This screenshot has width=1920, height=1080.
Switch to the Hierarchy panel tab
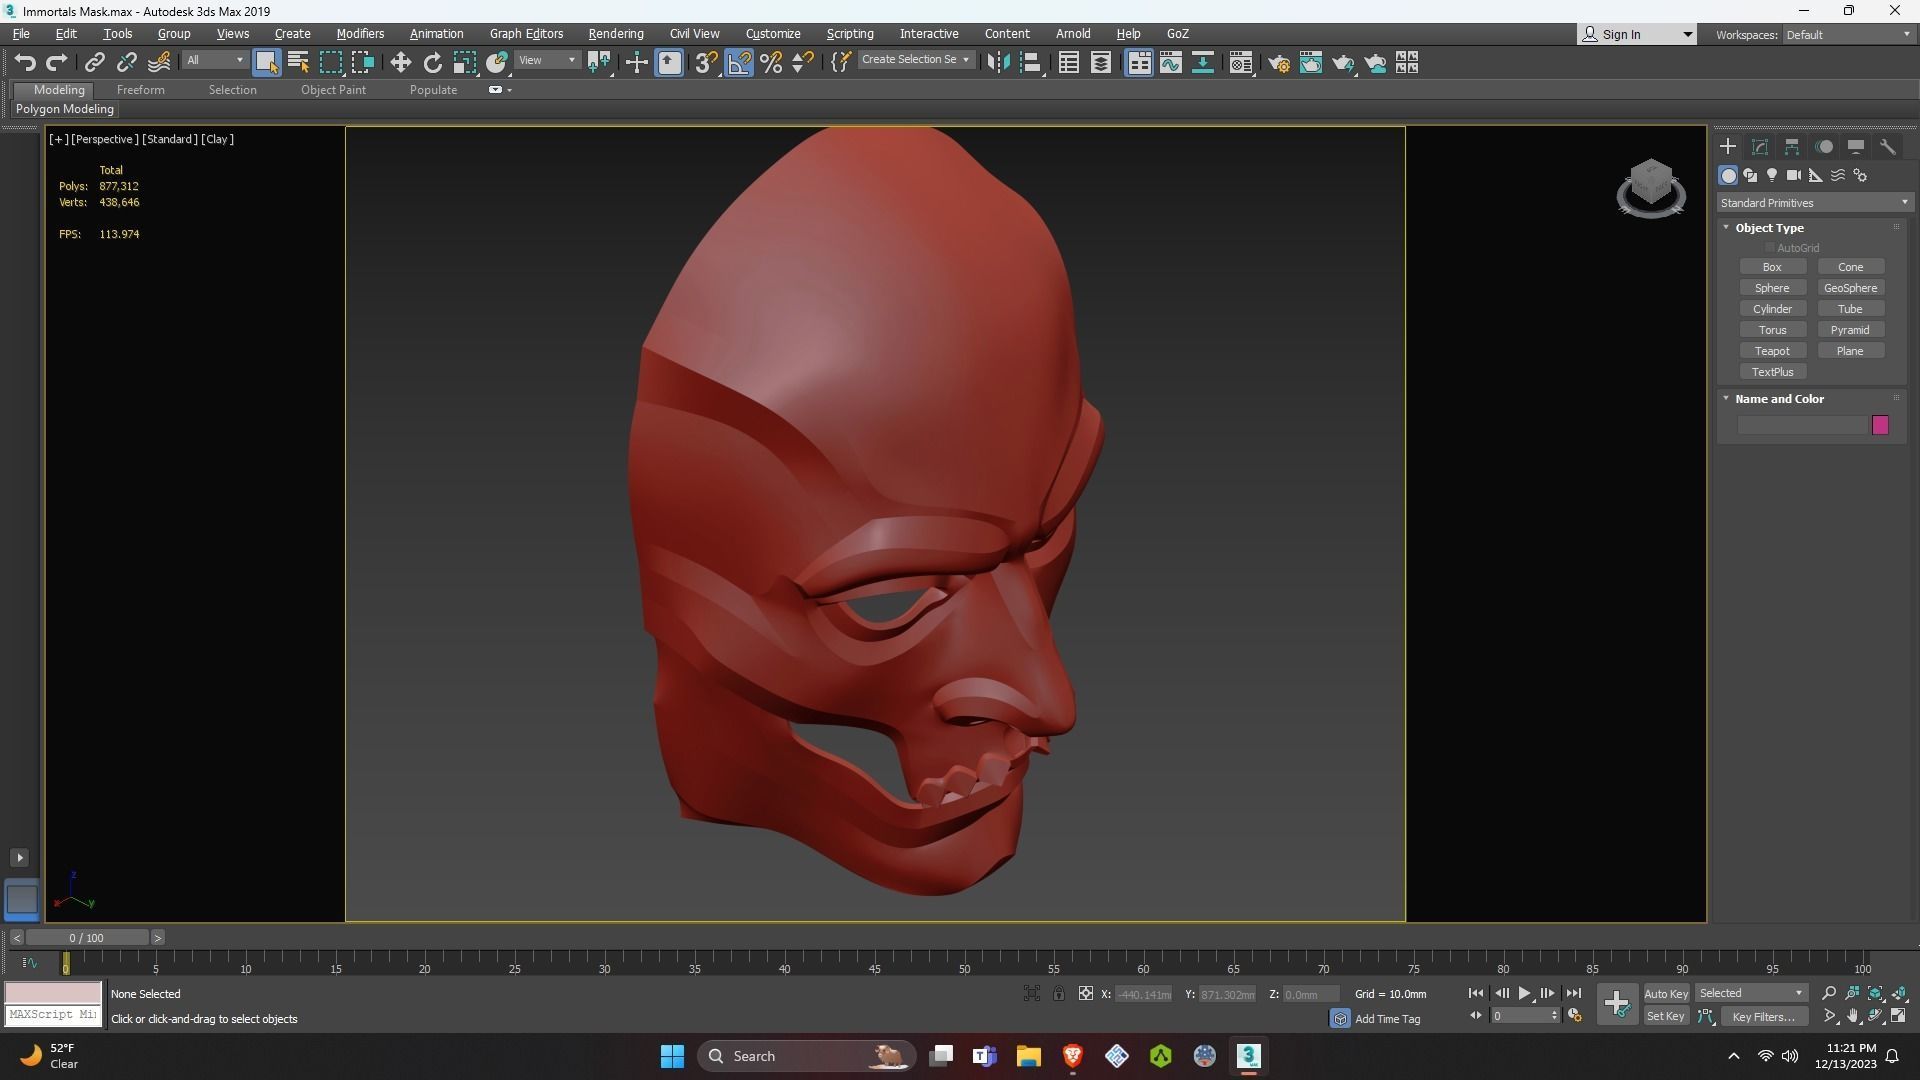1792,146
